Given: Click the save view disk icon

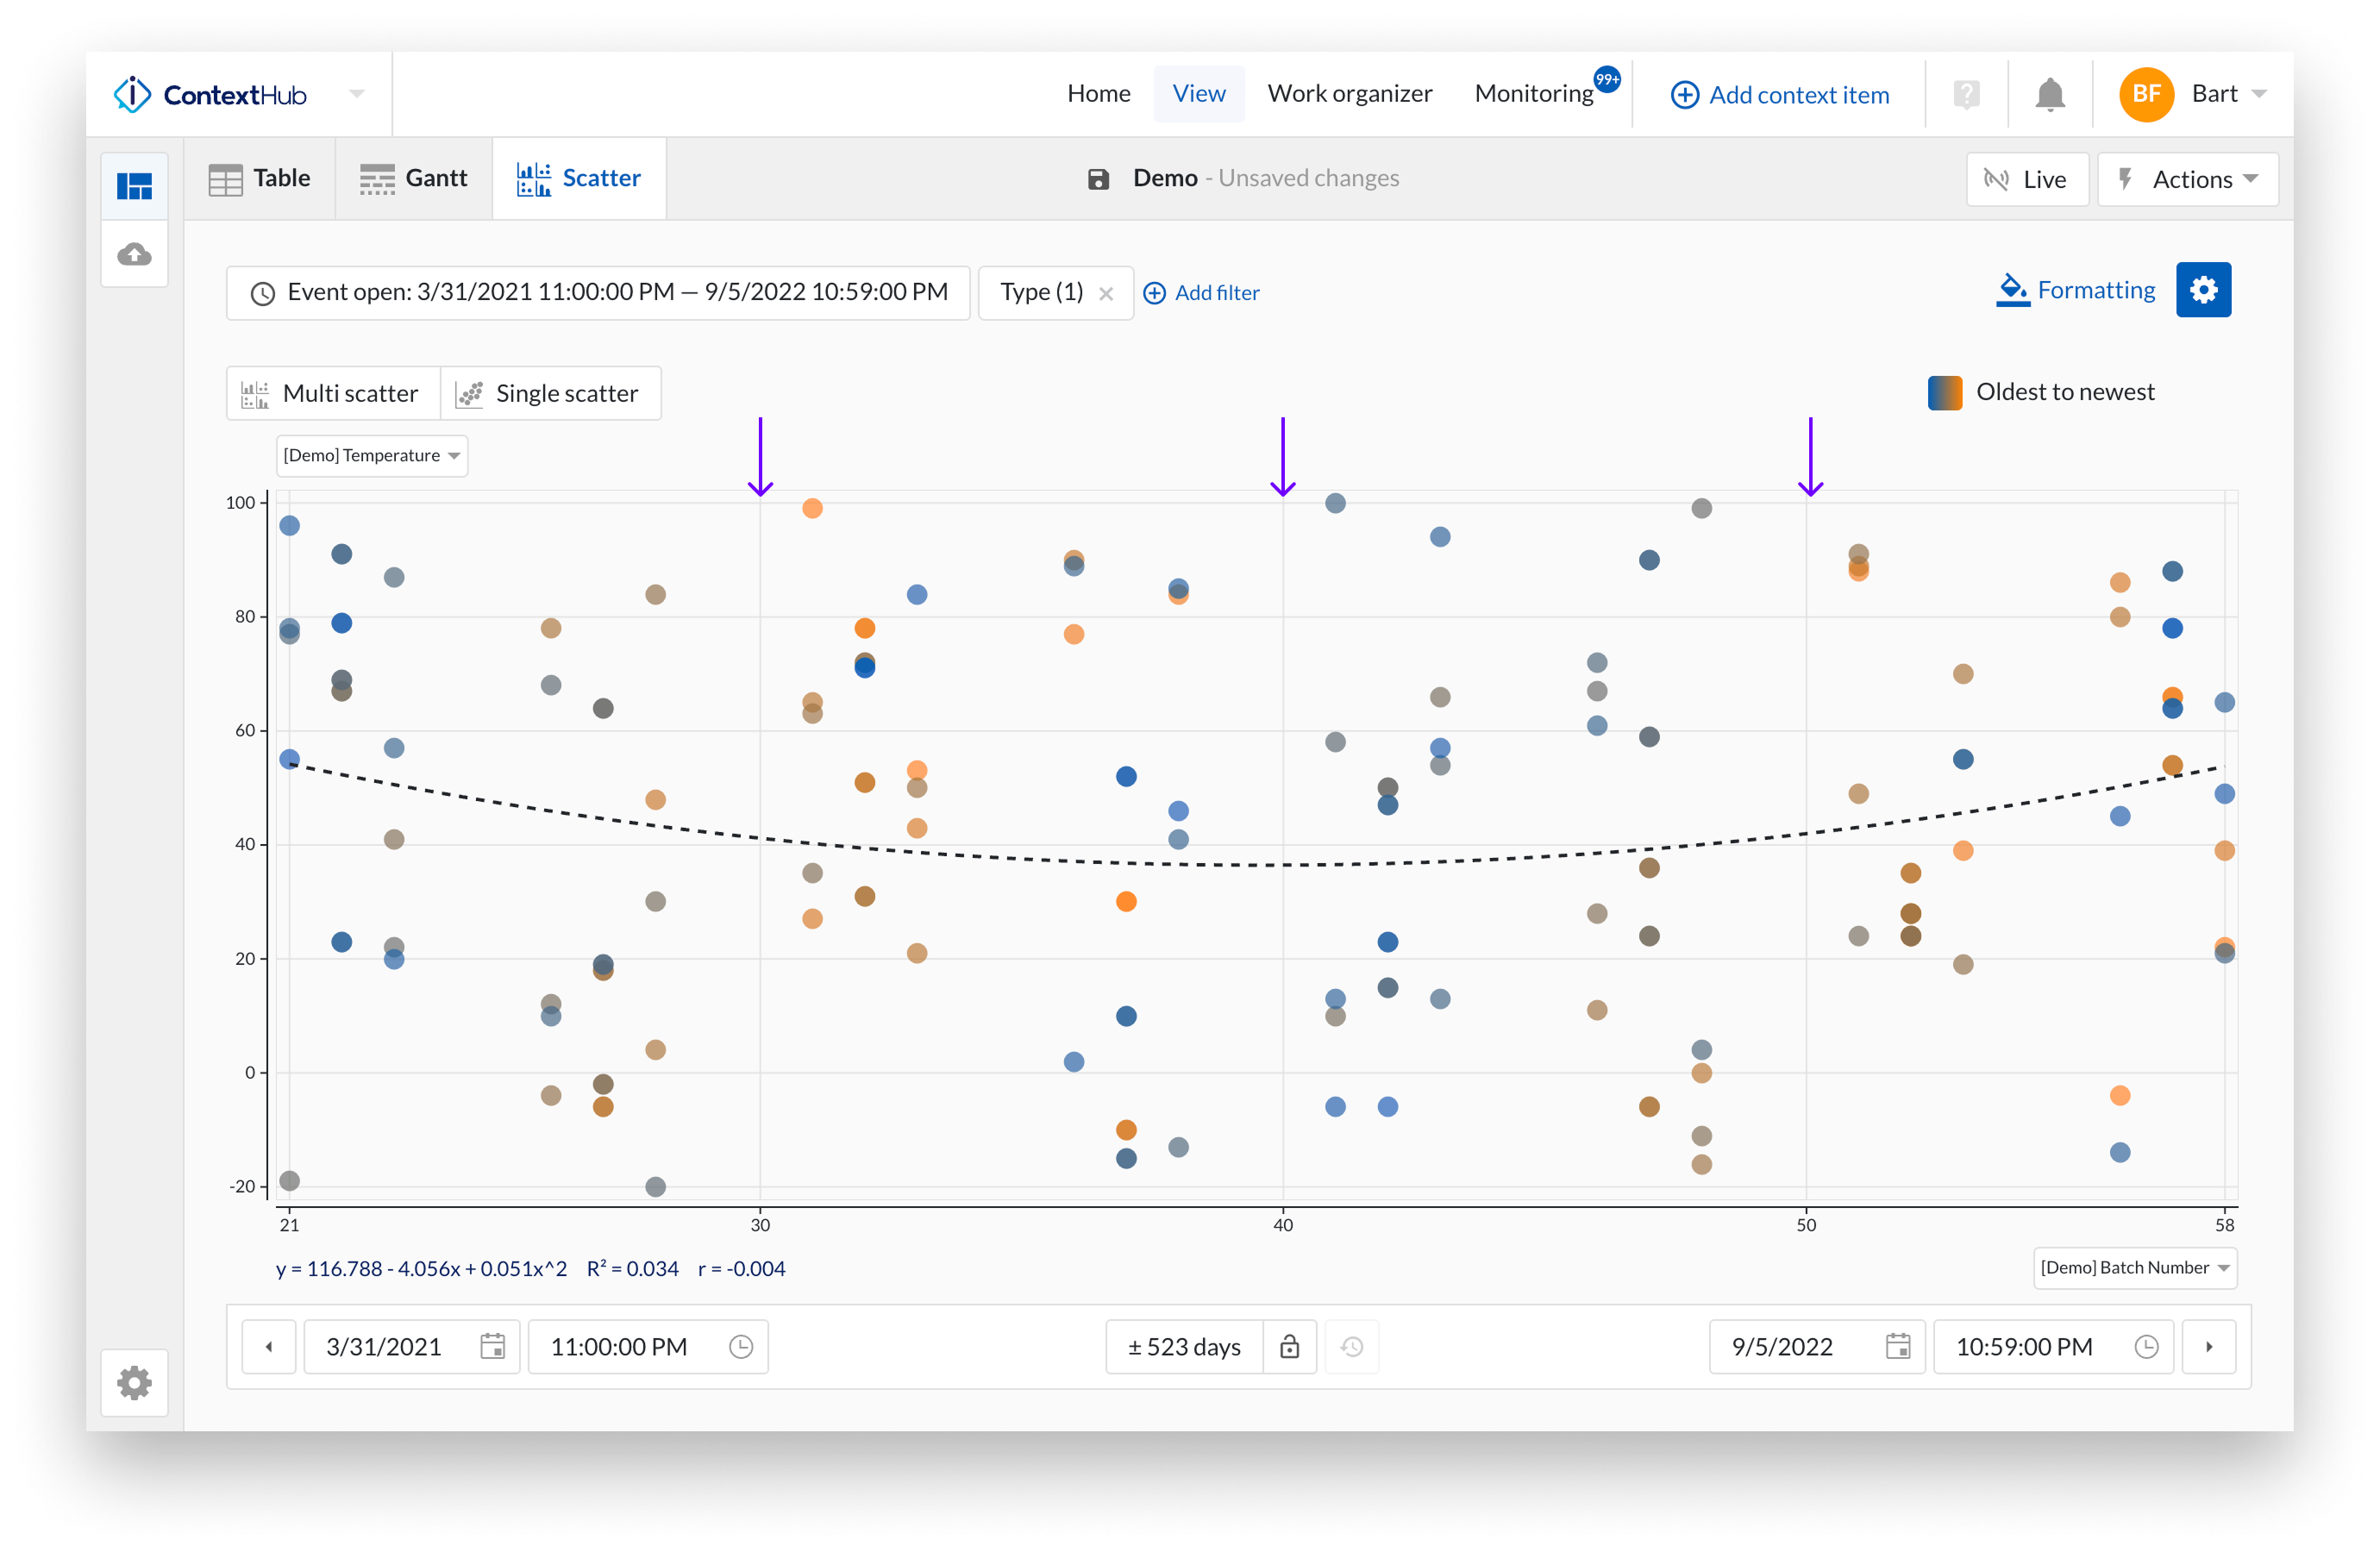Looking at the screenshot, I should pyautogui.click(x=1098, y=179).
